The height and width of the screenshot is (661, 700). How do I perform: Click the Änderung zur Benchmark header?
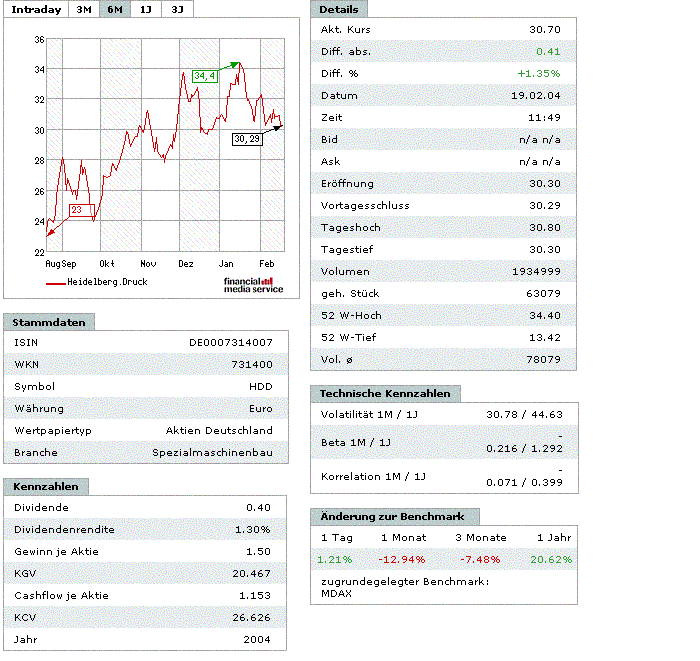[394, 516]
